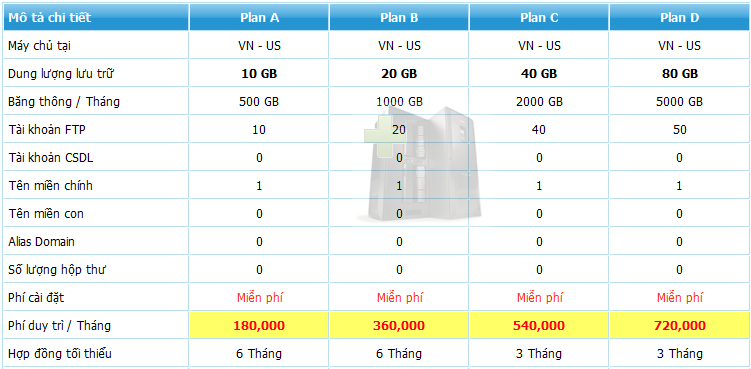Click the 10 GB storage value
The height and width of the screenshot is (369, 751).
259,74
